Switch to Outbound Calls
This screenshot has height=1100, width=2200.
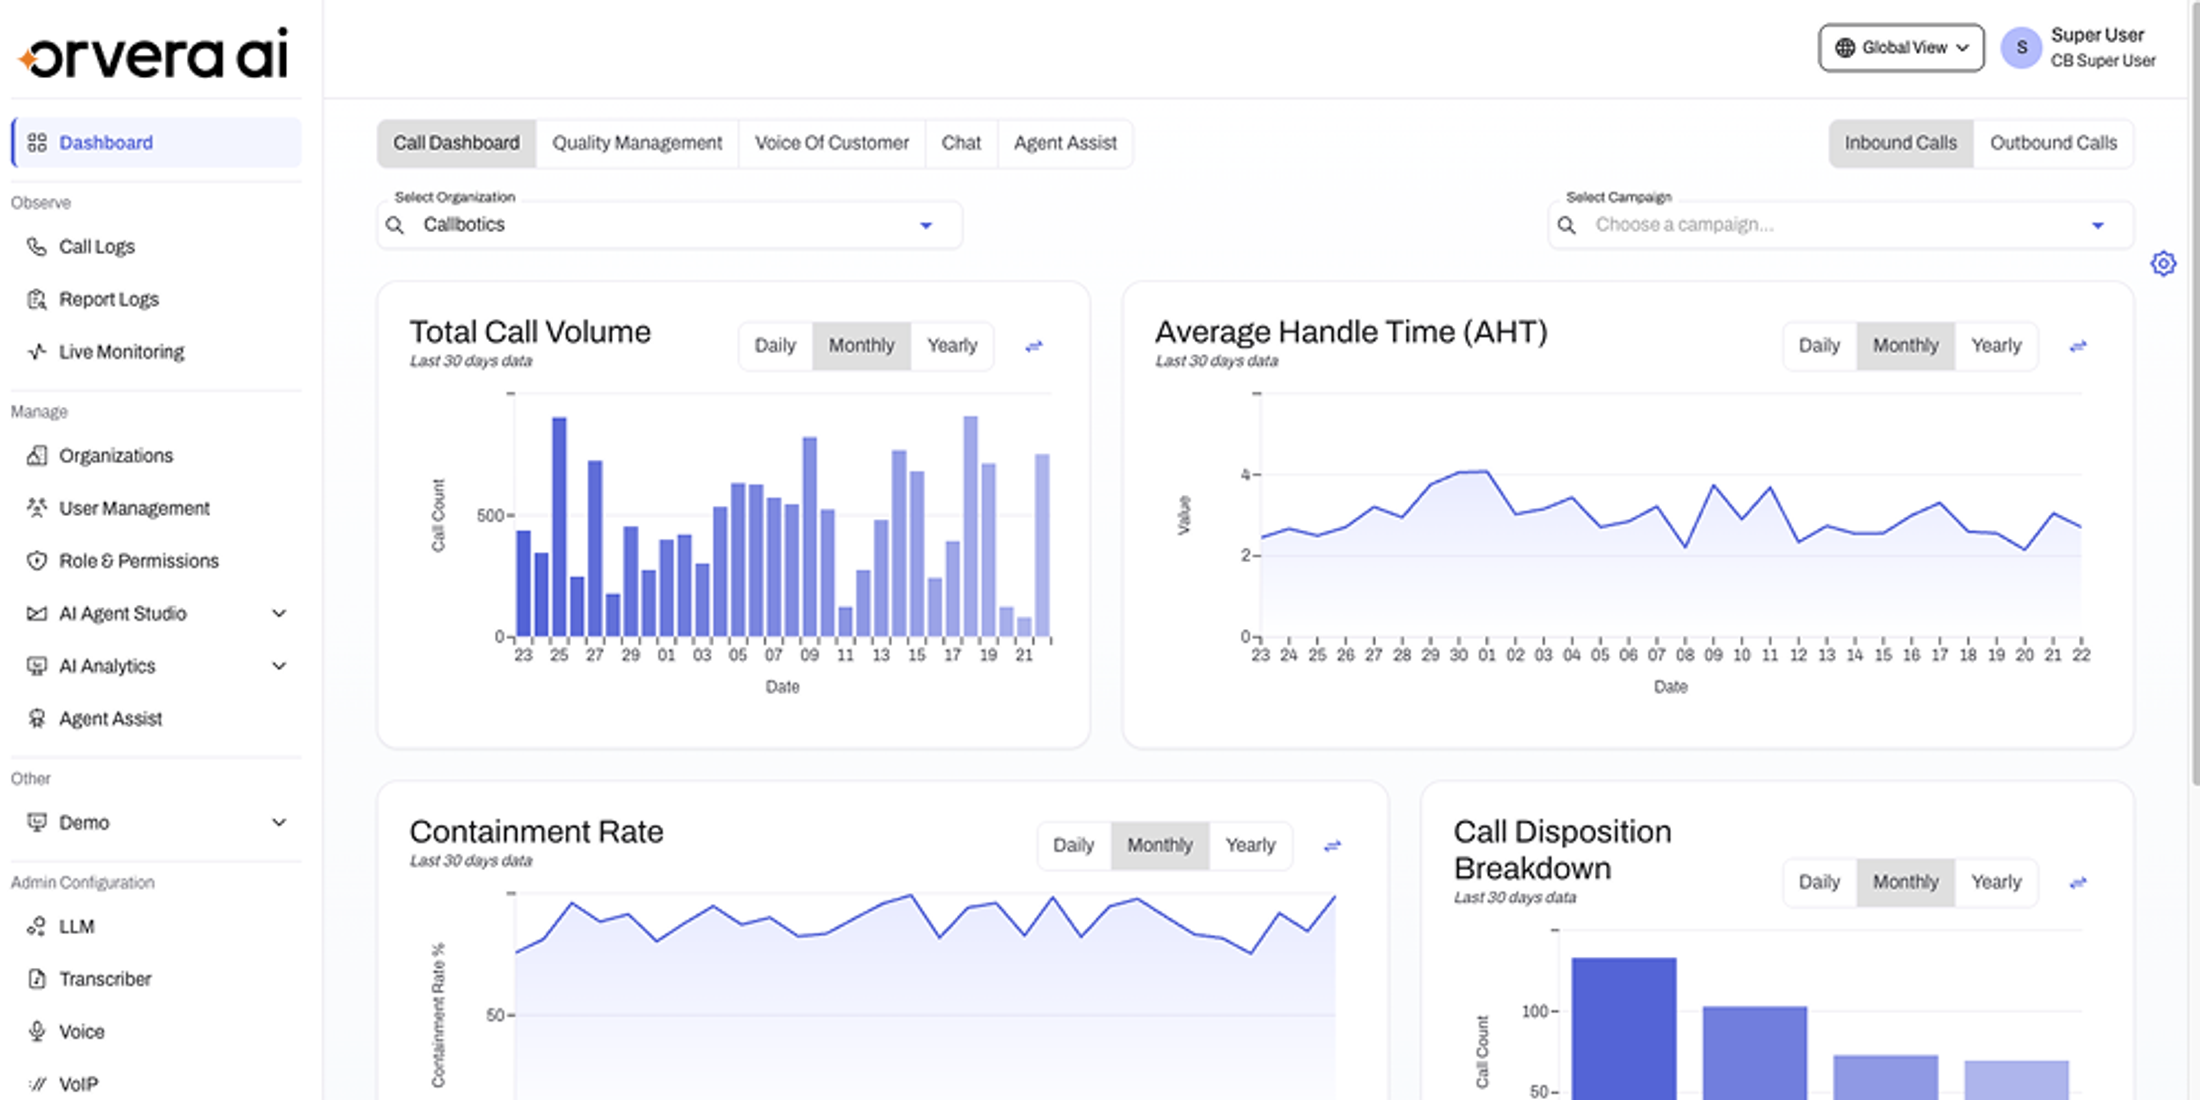tap(2053, 143)
